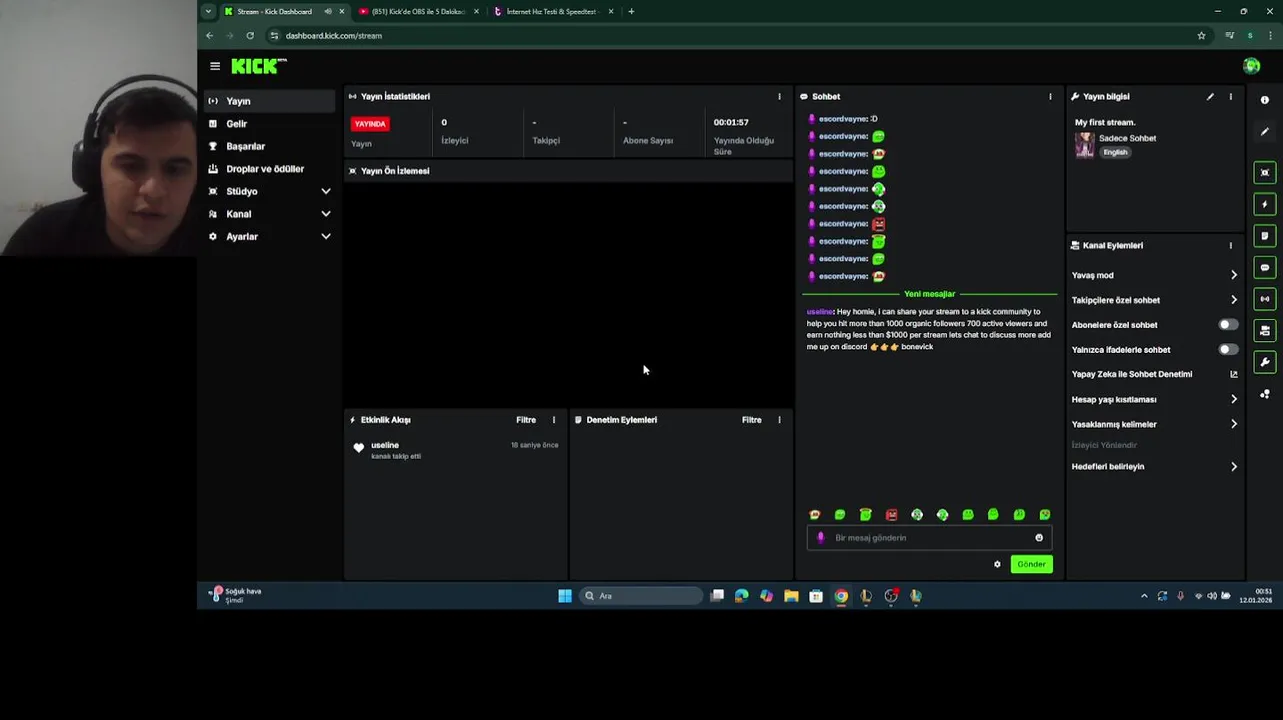Open Chrome tab search dropdown arrow
1283x720 pixels.
208,11
